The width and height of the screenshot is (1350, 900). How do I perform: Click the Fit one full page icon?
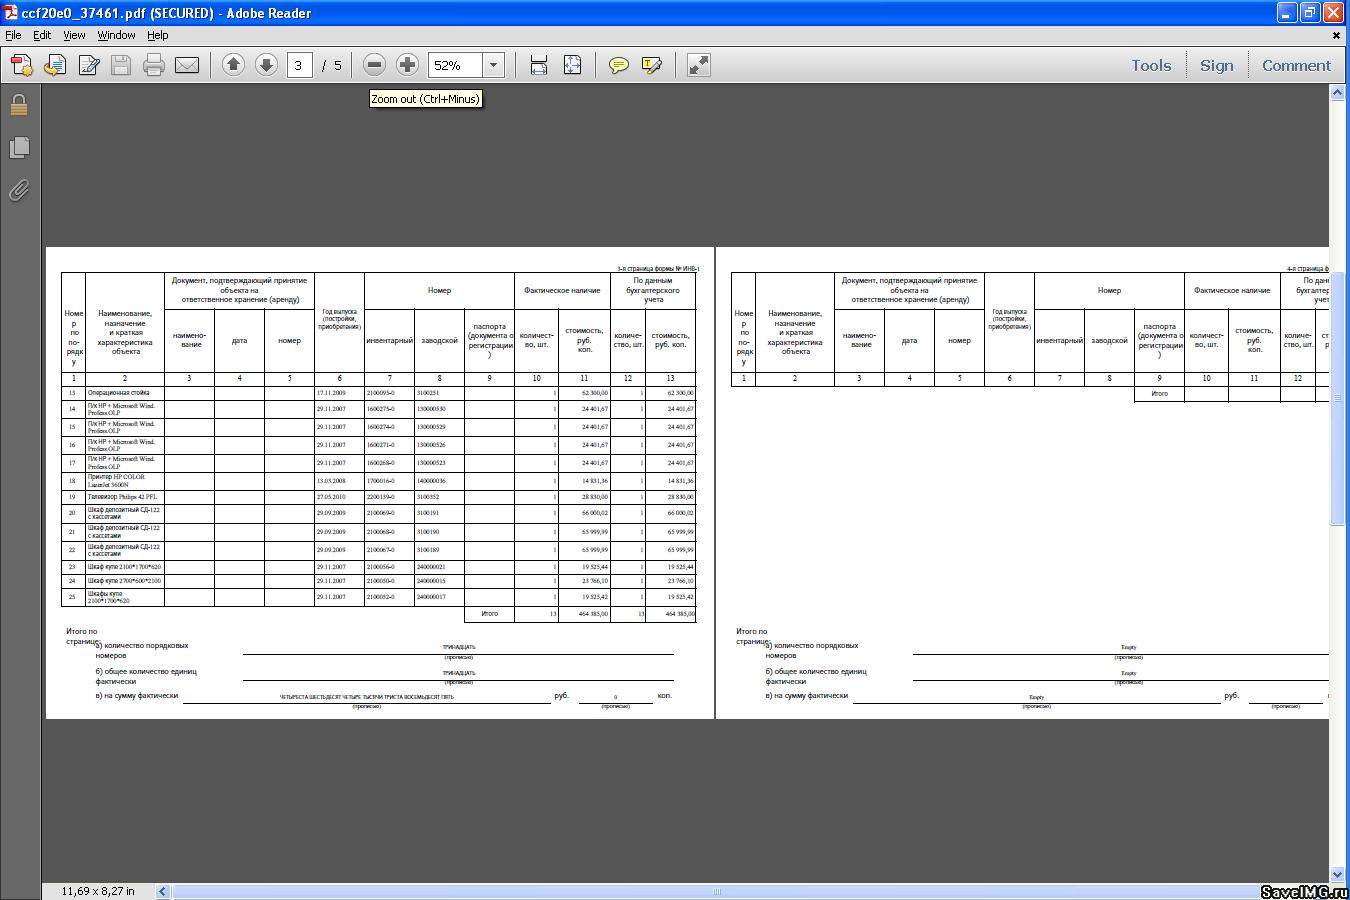tap(572, 65)
